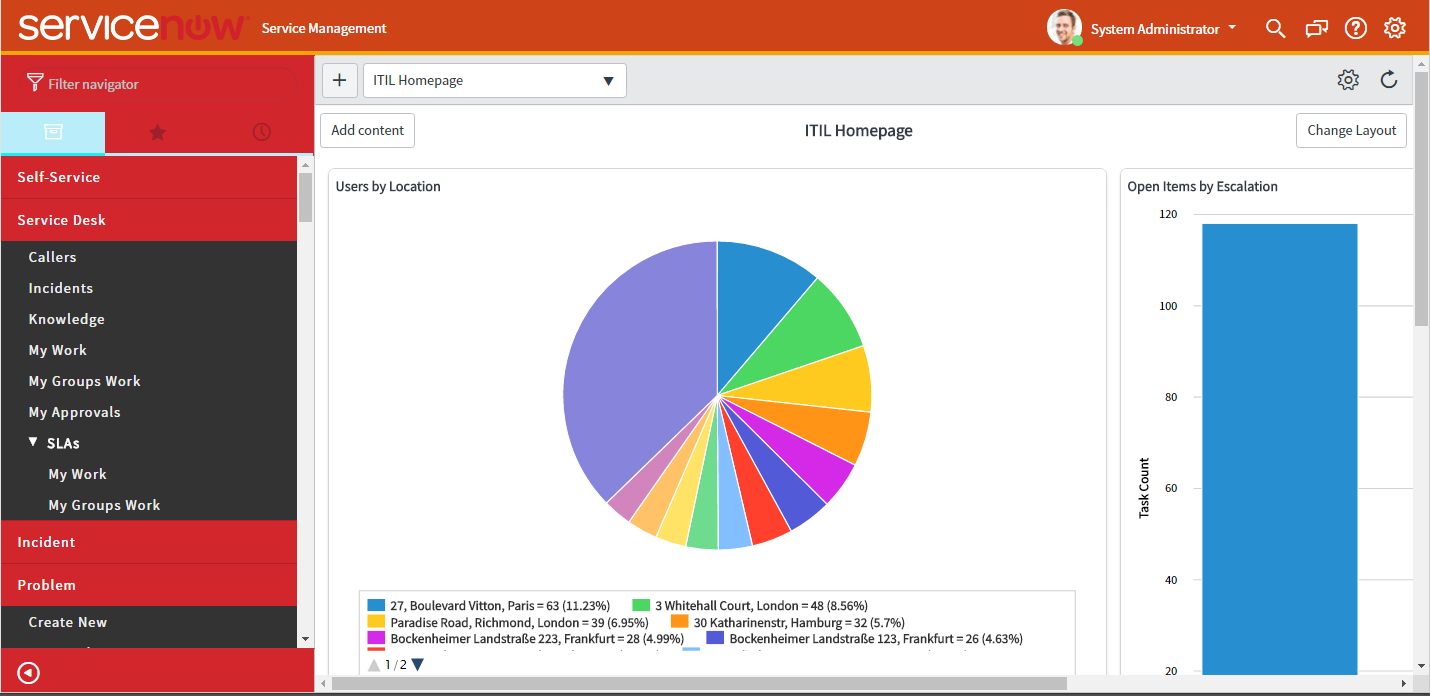Open the help question mark icon
This screenshot has width=1430, height=696.
(x=1355, y=28)
